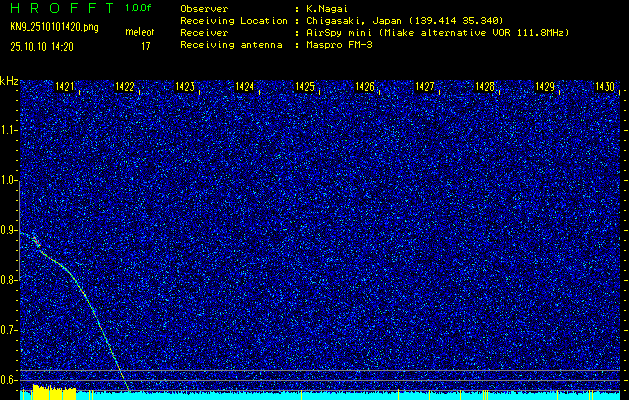The image size is (629, 400).
Task: Click the 1.00f version label
Action: click(x=139, y=7)
